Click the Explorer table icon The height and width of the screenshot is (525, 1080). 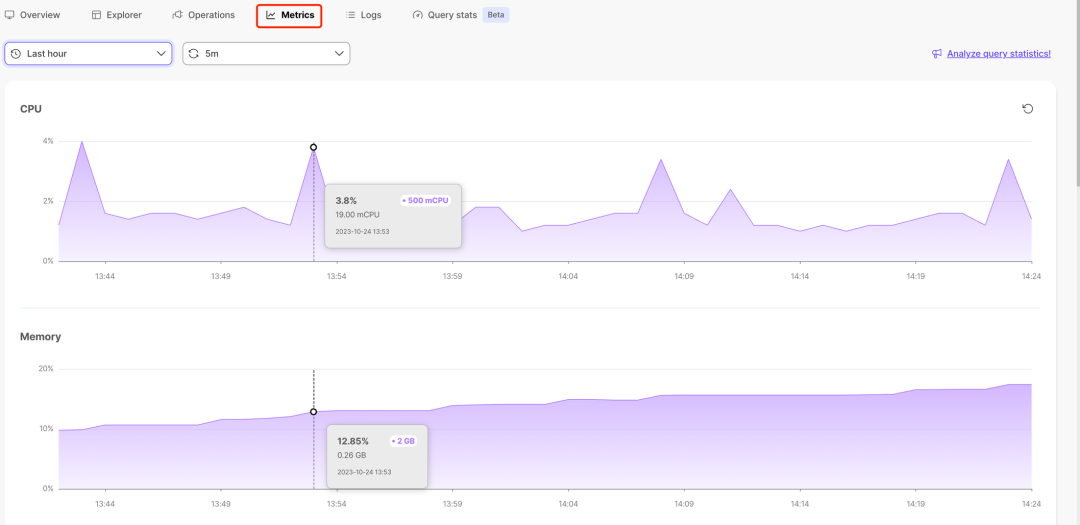click(x=96, y=14)
